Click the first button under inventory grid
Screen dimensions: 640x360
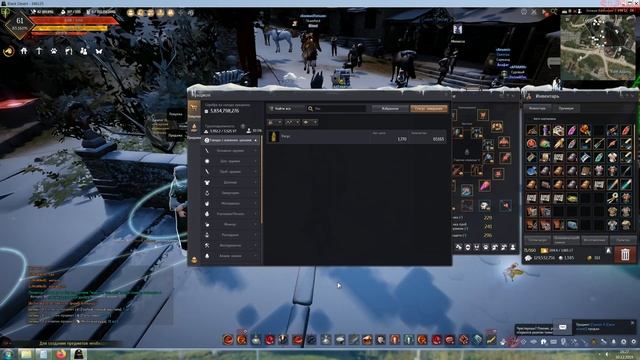point(538,240)
